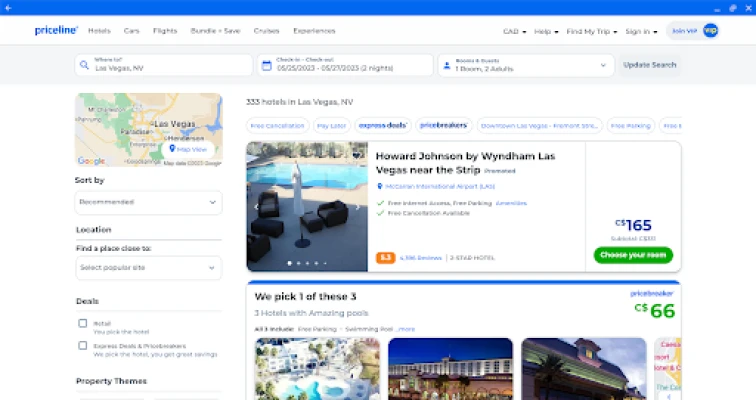Viewport: 756px width, 400px height.
Task: Toggle the Free Cancellation filter chip
Action: pyautogui.click(x=276, y=126)
